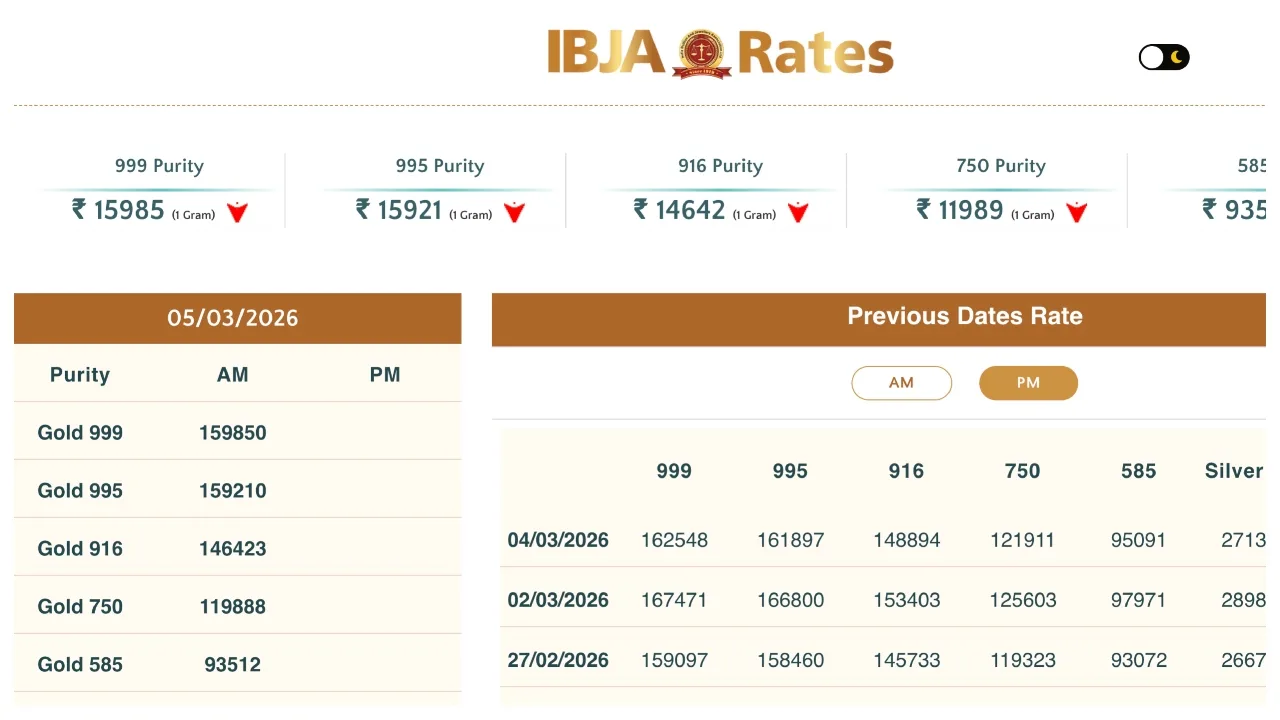Image resolution: width=1280 pixels, height=720 pixels.
Task: Click the rupee symbol on 750 Purity
Action: click(x=924, y=210)
